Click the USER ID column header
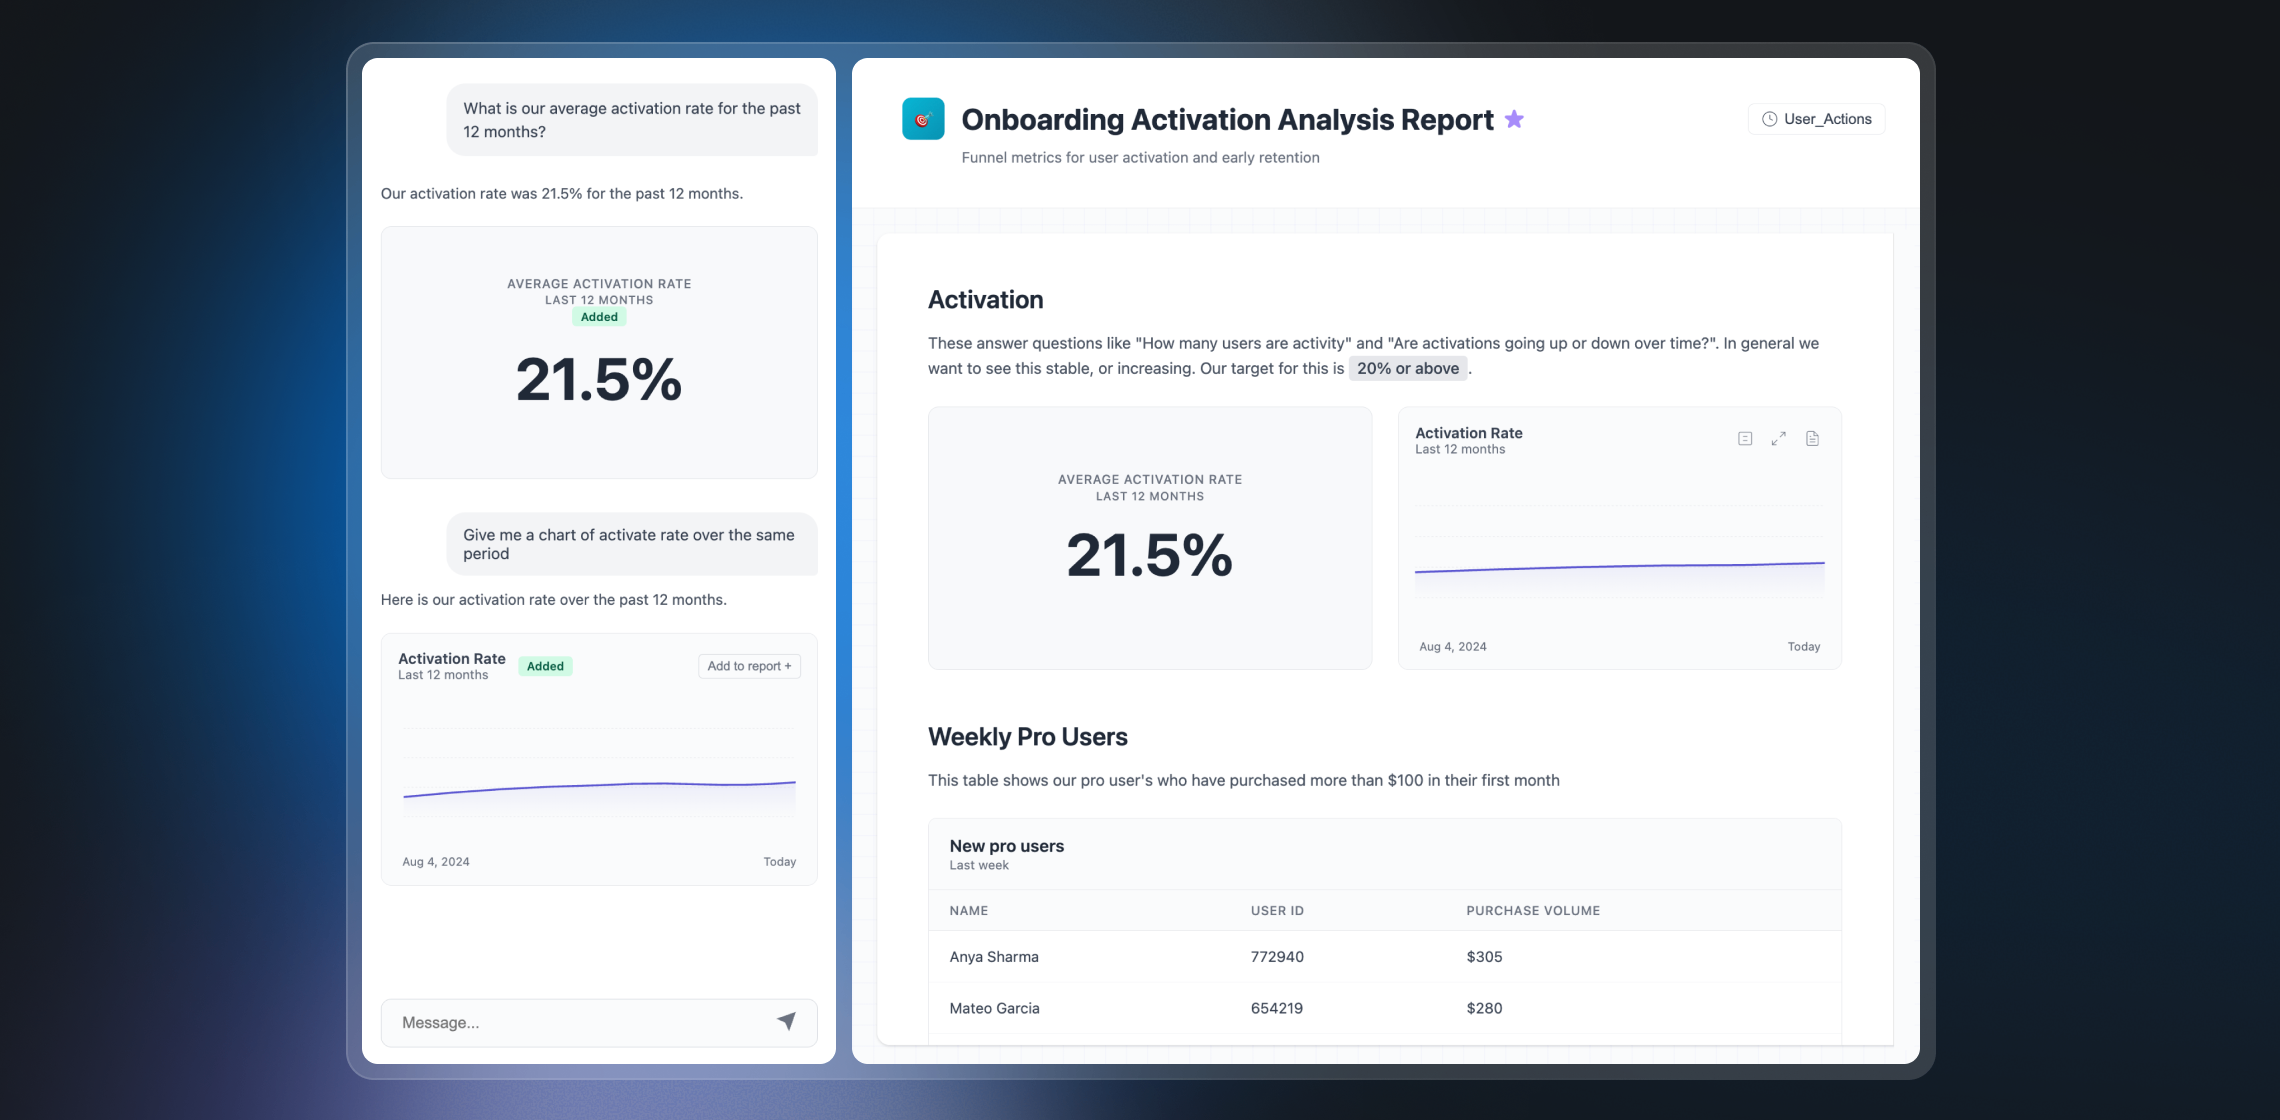 [1276, 910]
